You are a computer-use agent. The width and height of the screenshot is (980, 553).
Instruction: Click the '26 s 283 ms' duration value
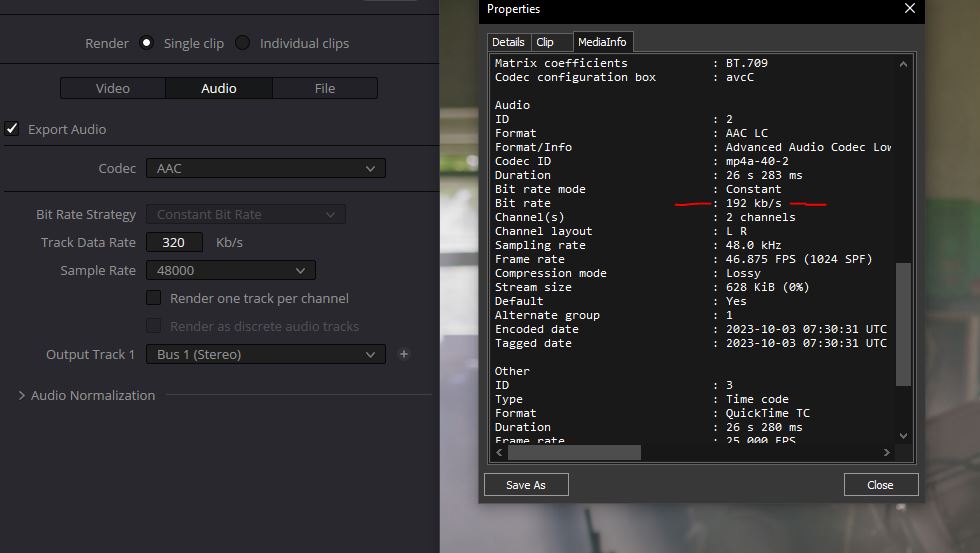pyautogui.click(x=764, y=175)
